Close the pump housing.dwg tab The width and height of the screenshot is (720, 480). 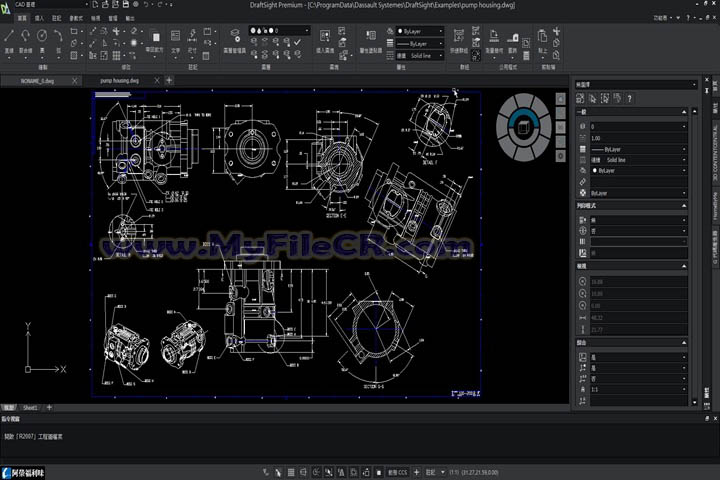point(157,80)
